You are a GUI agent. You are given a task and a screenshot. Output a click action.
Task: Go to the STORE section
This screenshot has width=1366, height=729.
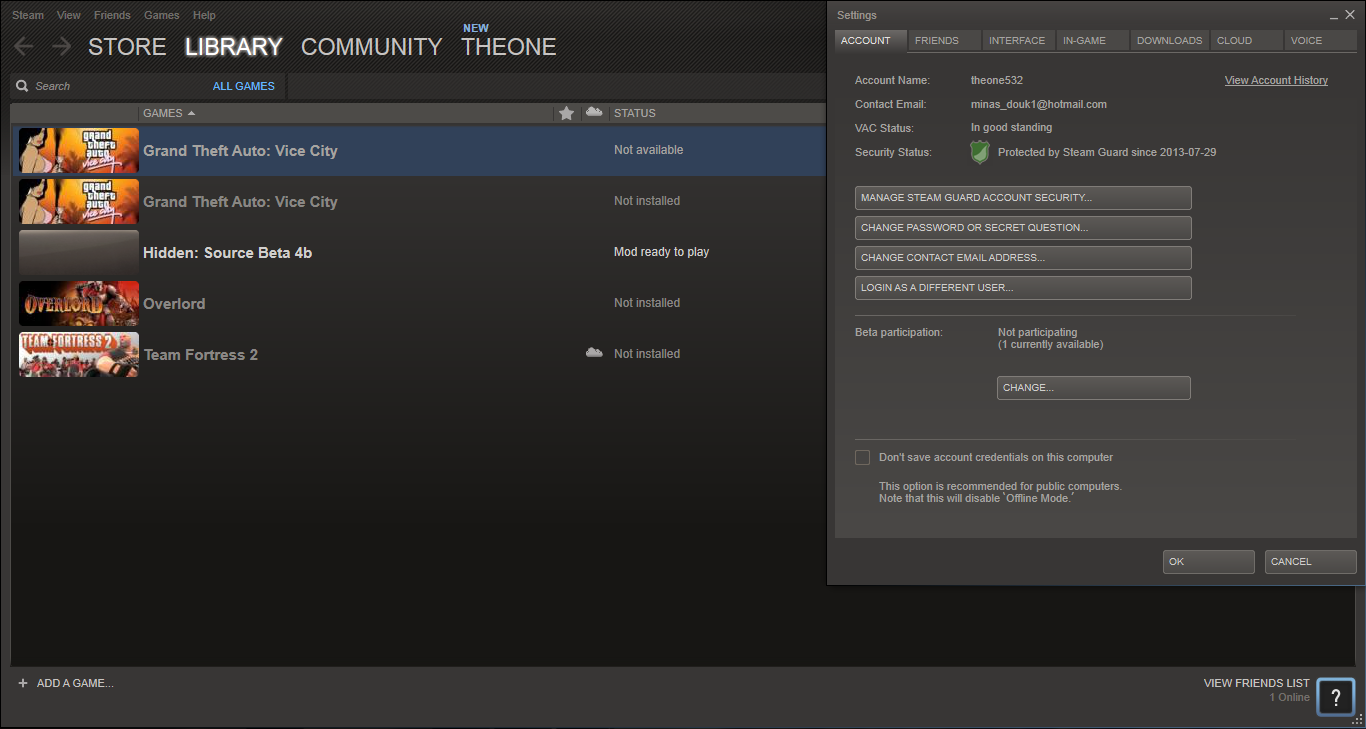tap(127, 47)
